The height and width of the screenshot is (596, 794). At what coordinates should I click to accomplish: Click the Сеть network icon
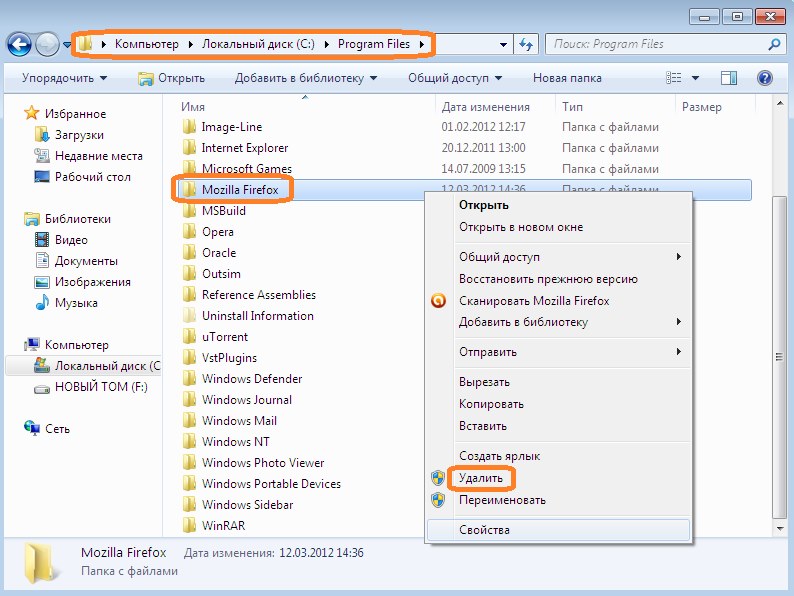(31, 428)
